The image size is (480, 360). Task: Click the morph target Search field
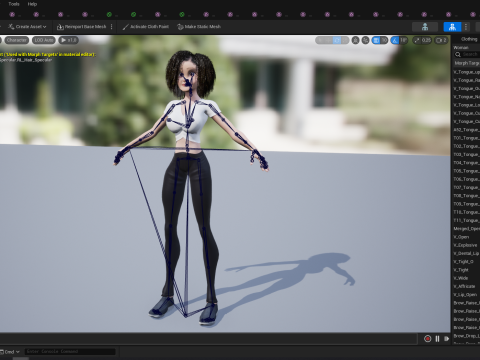tap(467, 54)
